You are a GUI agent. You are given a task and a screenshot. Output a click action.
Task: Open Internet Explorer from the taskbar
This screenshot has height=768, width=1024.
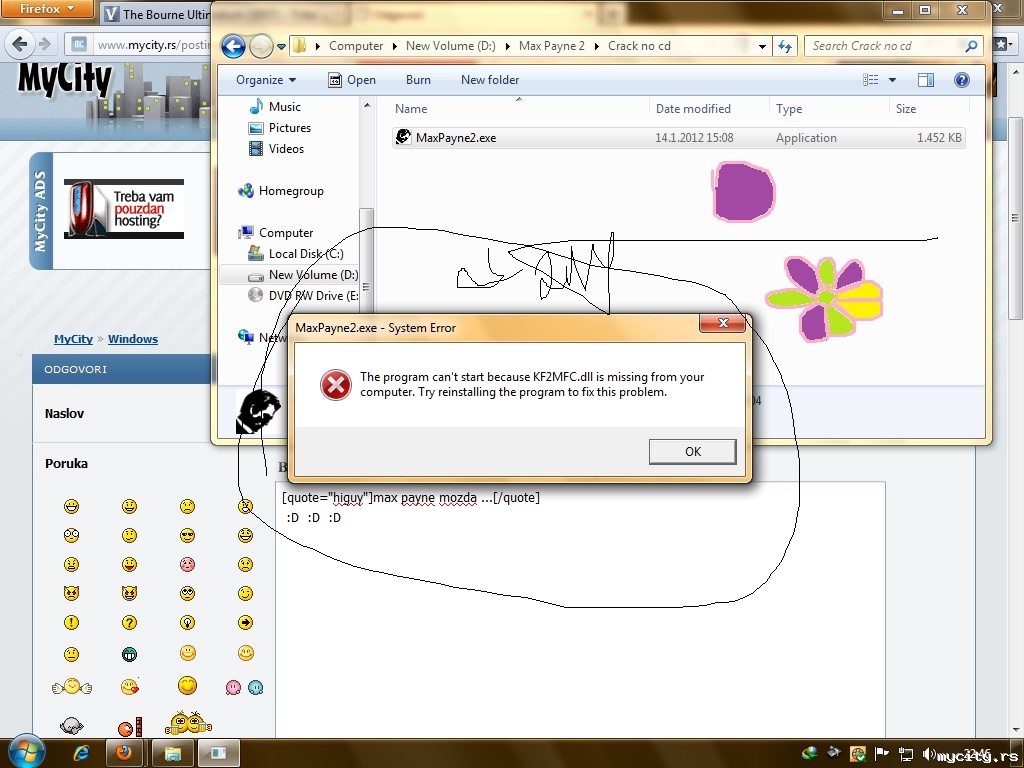click(81, 753)
